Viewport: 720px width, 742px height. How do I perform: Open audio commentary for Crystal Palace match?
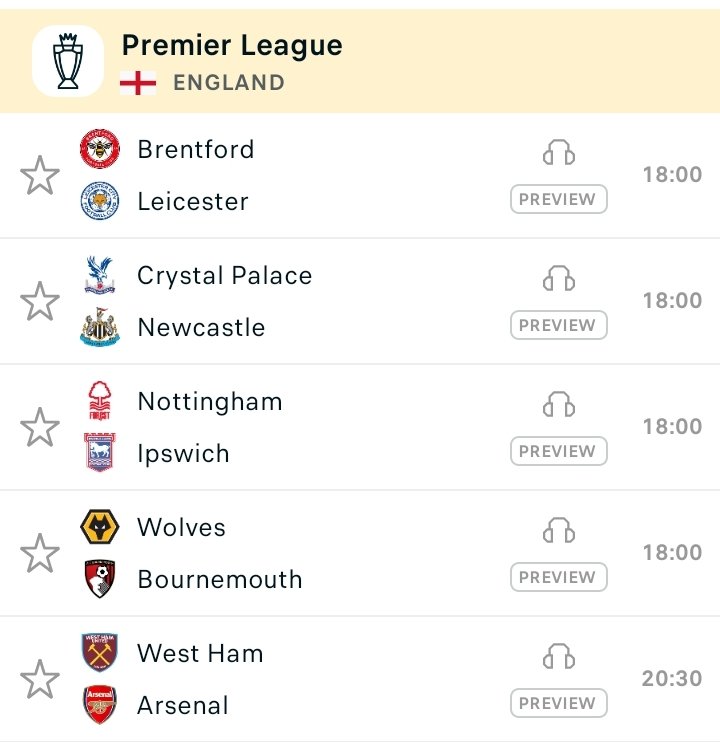coord(559,278)
